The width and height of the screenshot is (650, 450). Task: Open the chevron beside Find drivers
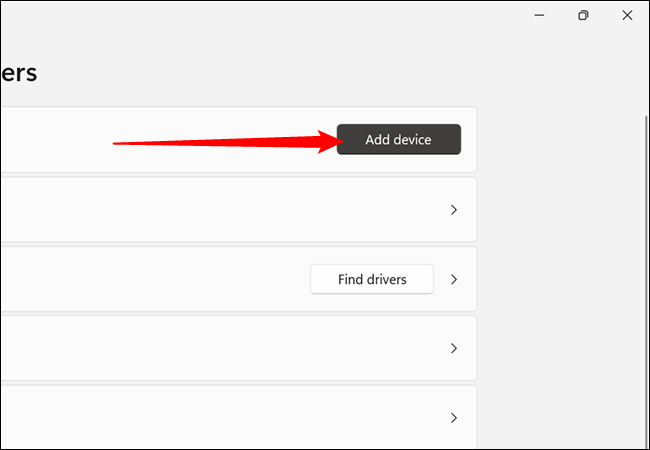[453, 279]
